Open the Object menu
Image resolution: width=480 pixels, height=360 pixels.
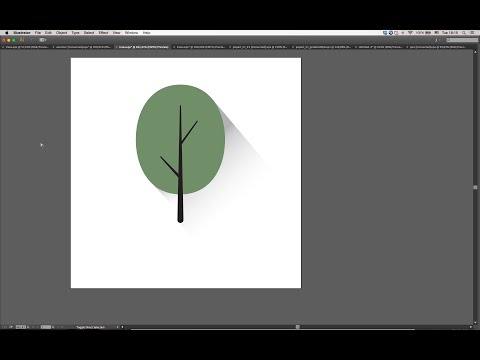[61, 33]
